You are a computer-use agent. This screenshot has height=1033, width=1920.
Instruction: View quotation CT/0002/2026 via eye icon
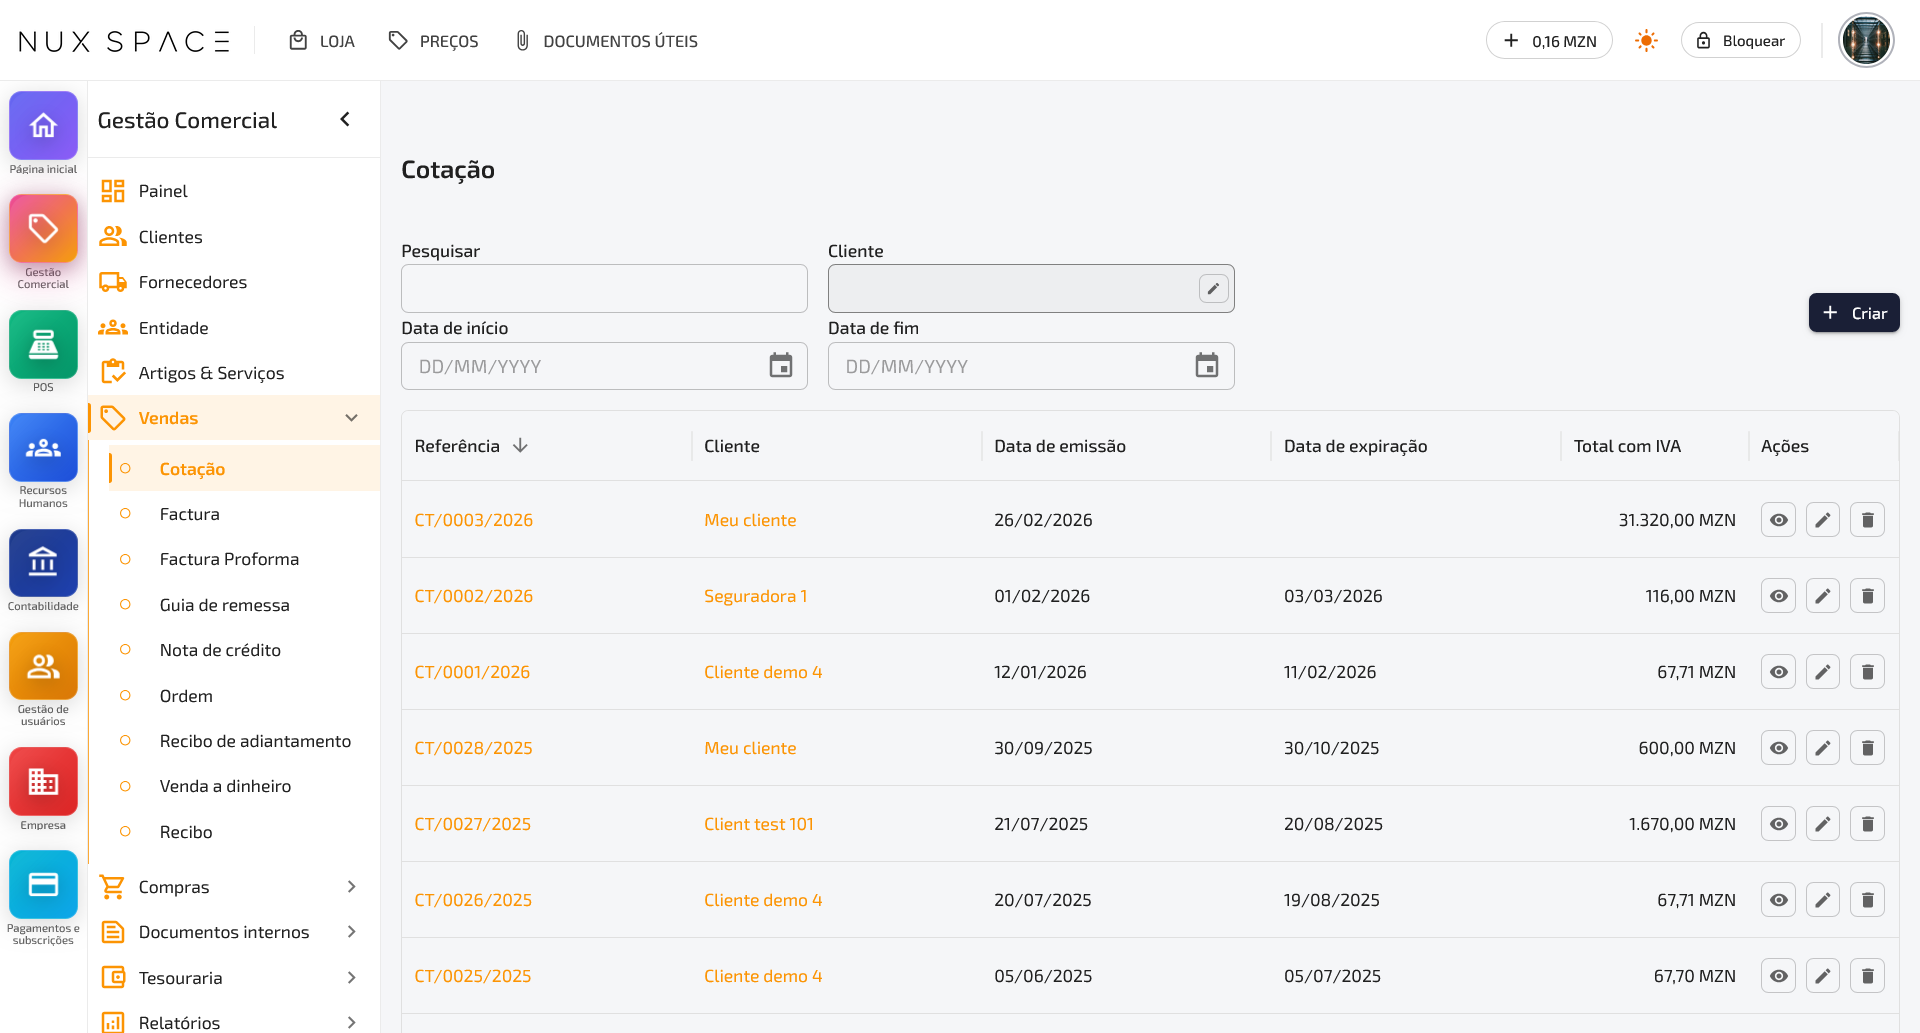coord(1778,596)
